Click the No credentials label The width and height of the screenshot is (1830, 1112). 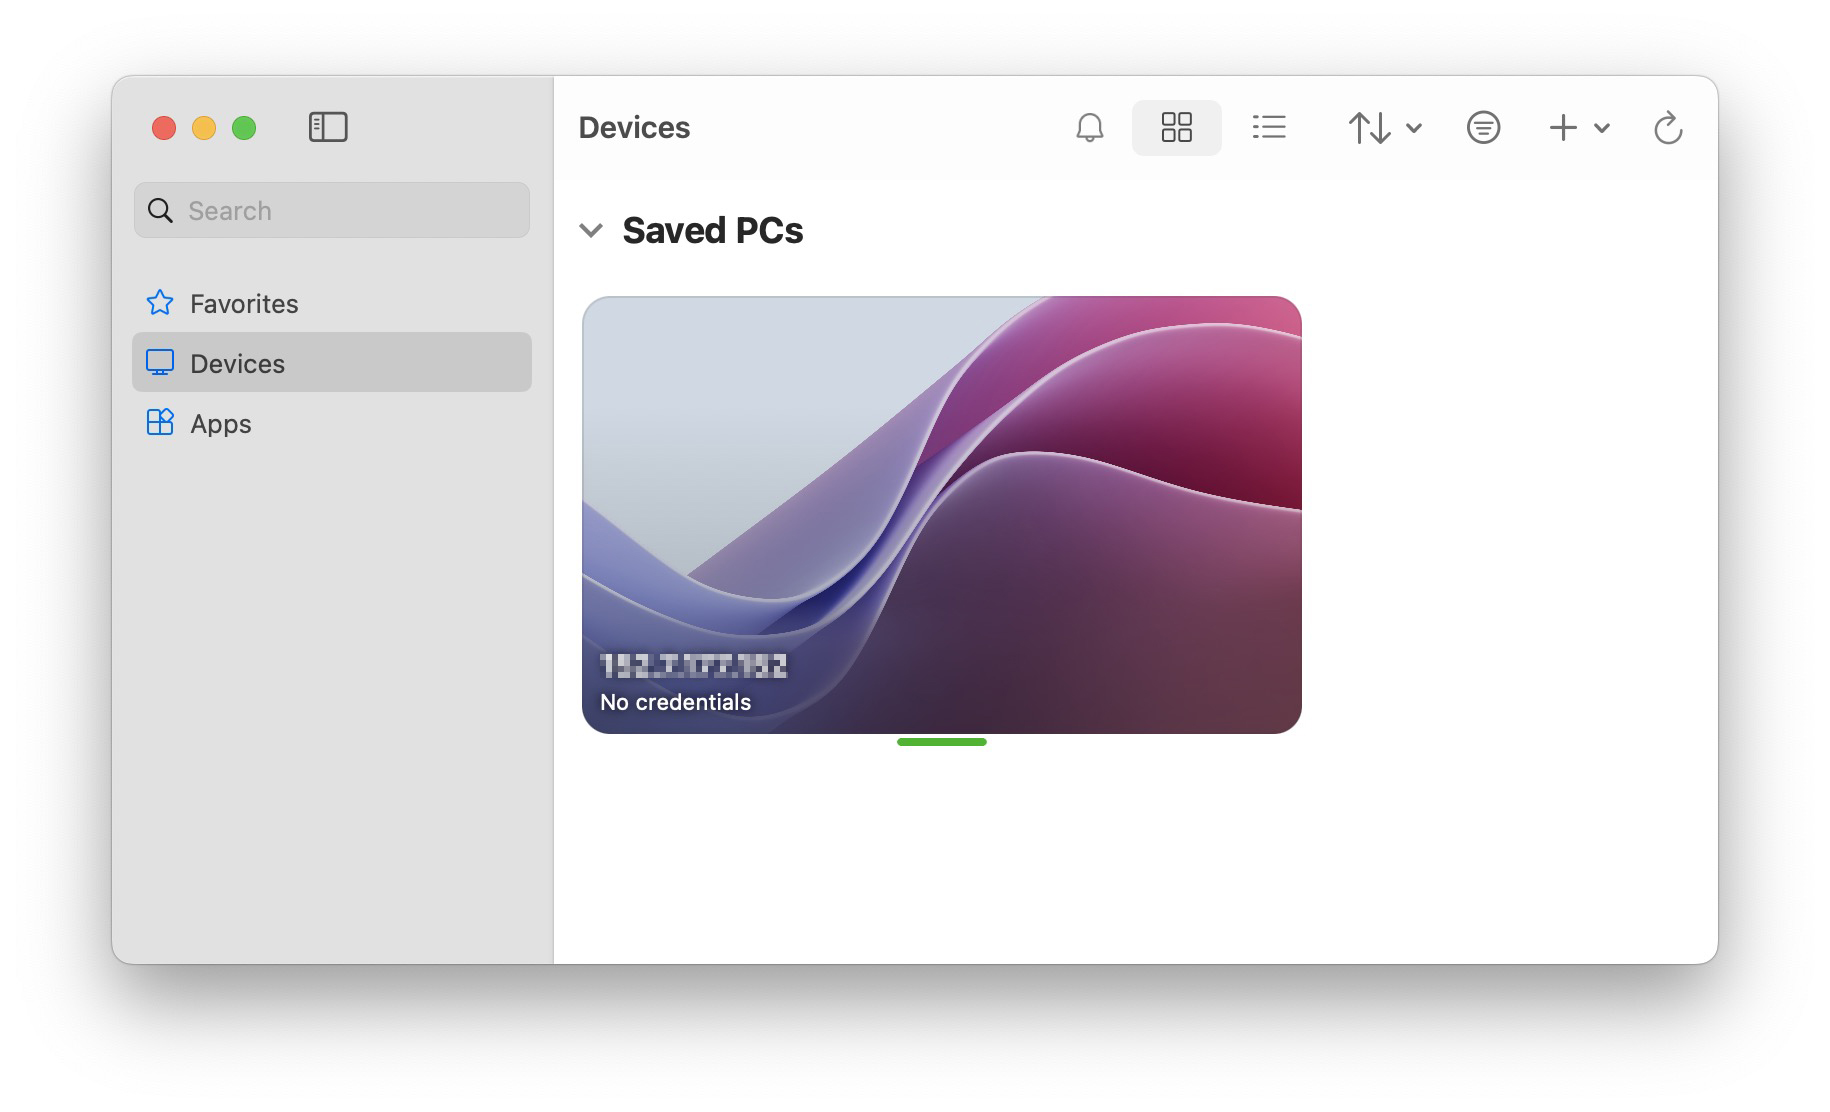pos(675,703)
